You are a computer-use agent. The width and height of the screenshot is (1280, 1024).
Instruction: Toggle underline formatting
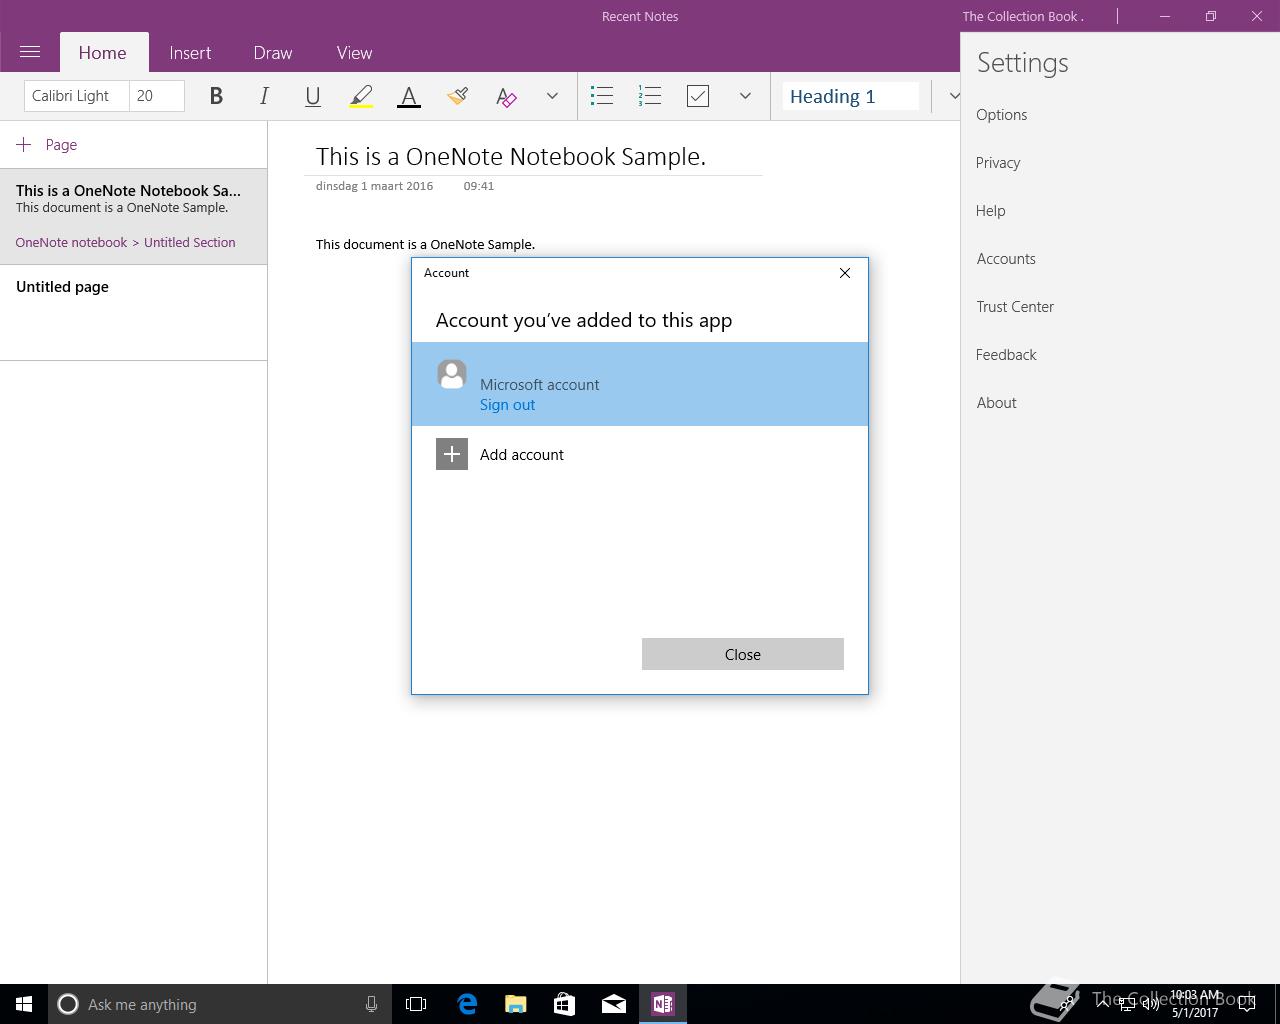point(312,96)
